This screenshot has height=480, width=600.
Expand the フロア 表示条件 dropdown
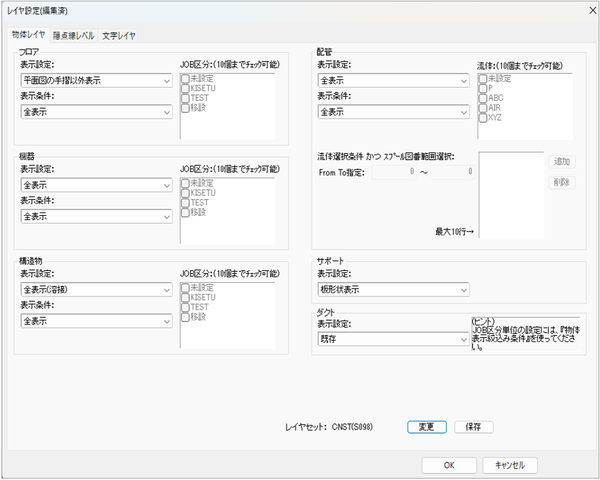click(96, 113)
